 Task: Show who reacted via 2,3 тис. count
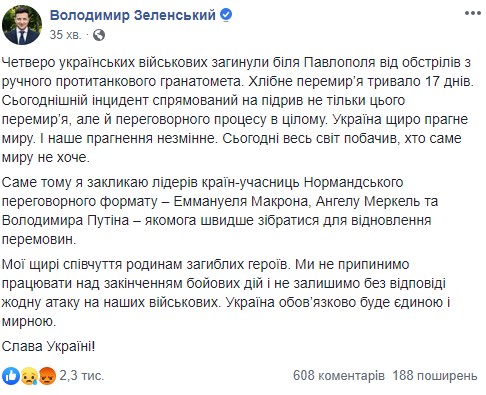click(82, 376)
